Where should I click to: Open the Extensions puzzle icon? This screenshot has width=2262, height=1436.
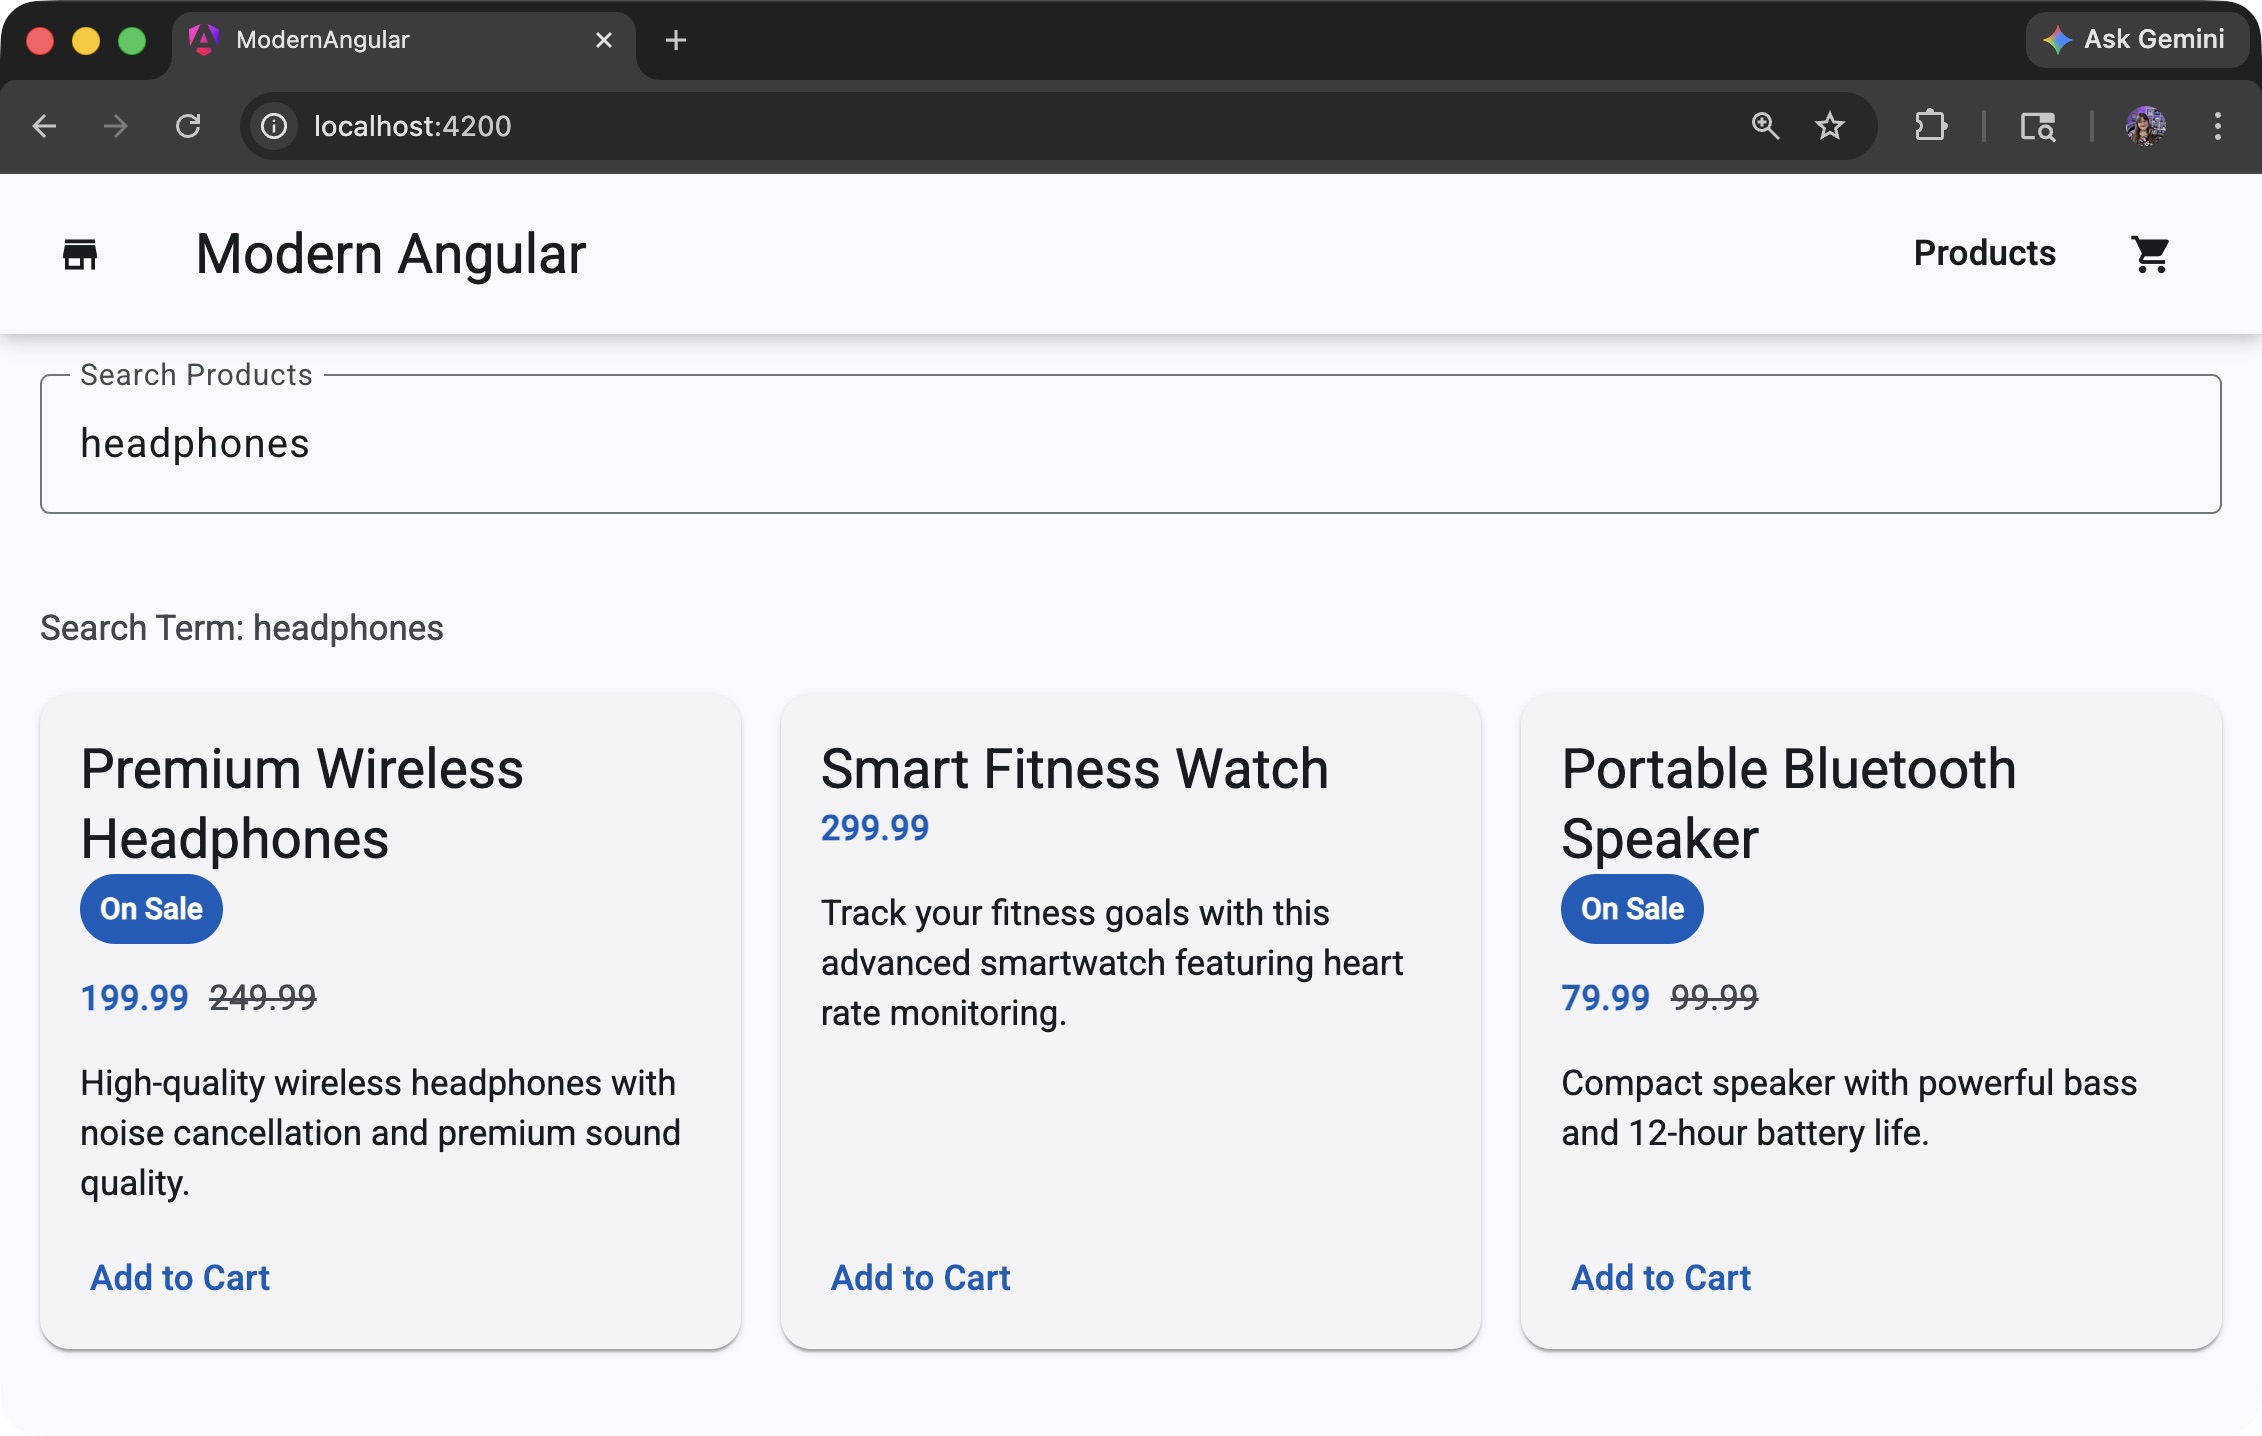tap(1930, 126)
